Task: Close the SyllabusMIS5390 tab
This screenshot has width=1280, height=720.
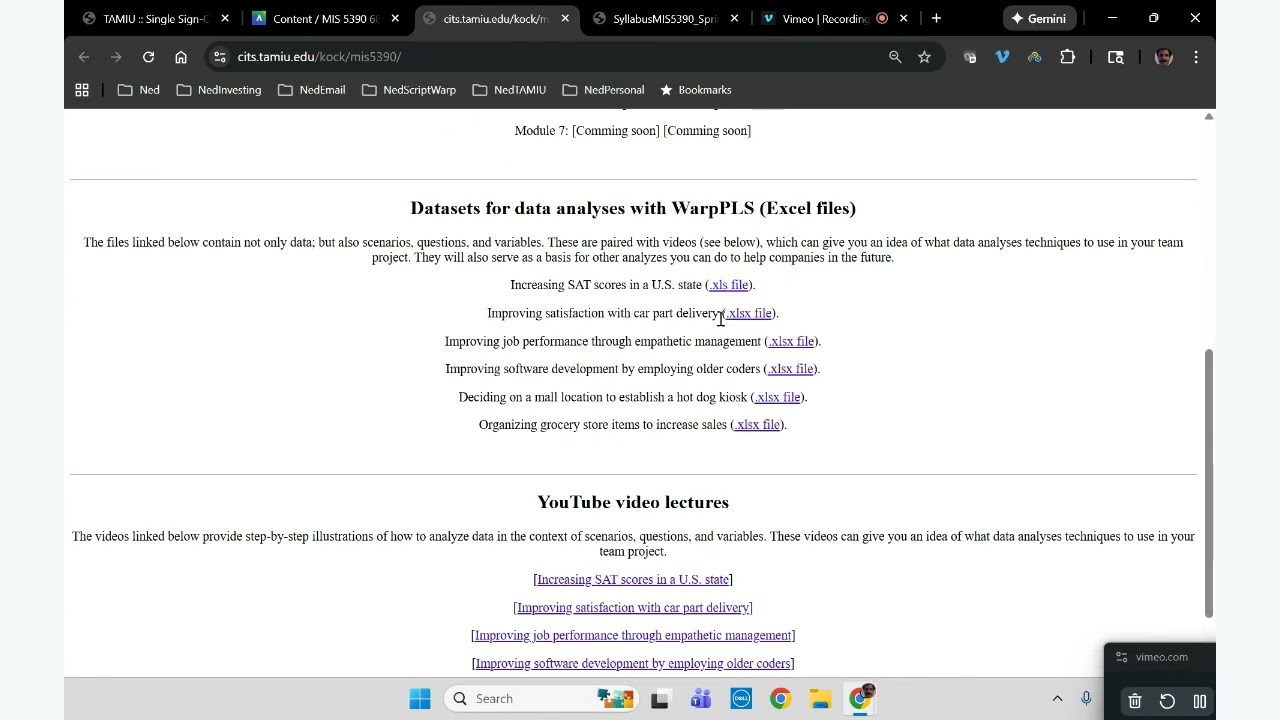Action: 735,18
